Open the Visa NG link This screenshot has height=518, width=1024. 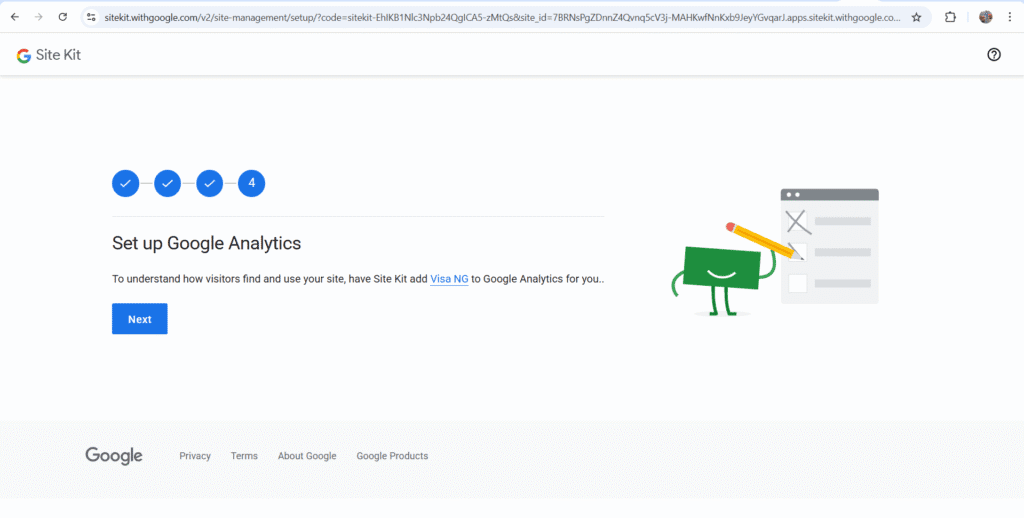[449, 279]
